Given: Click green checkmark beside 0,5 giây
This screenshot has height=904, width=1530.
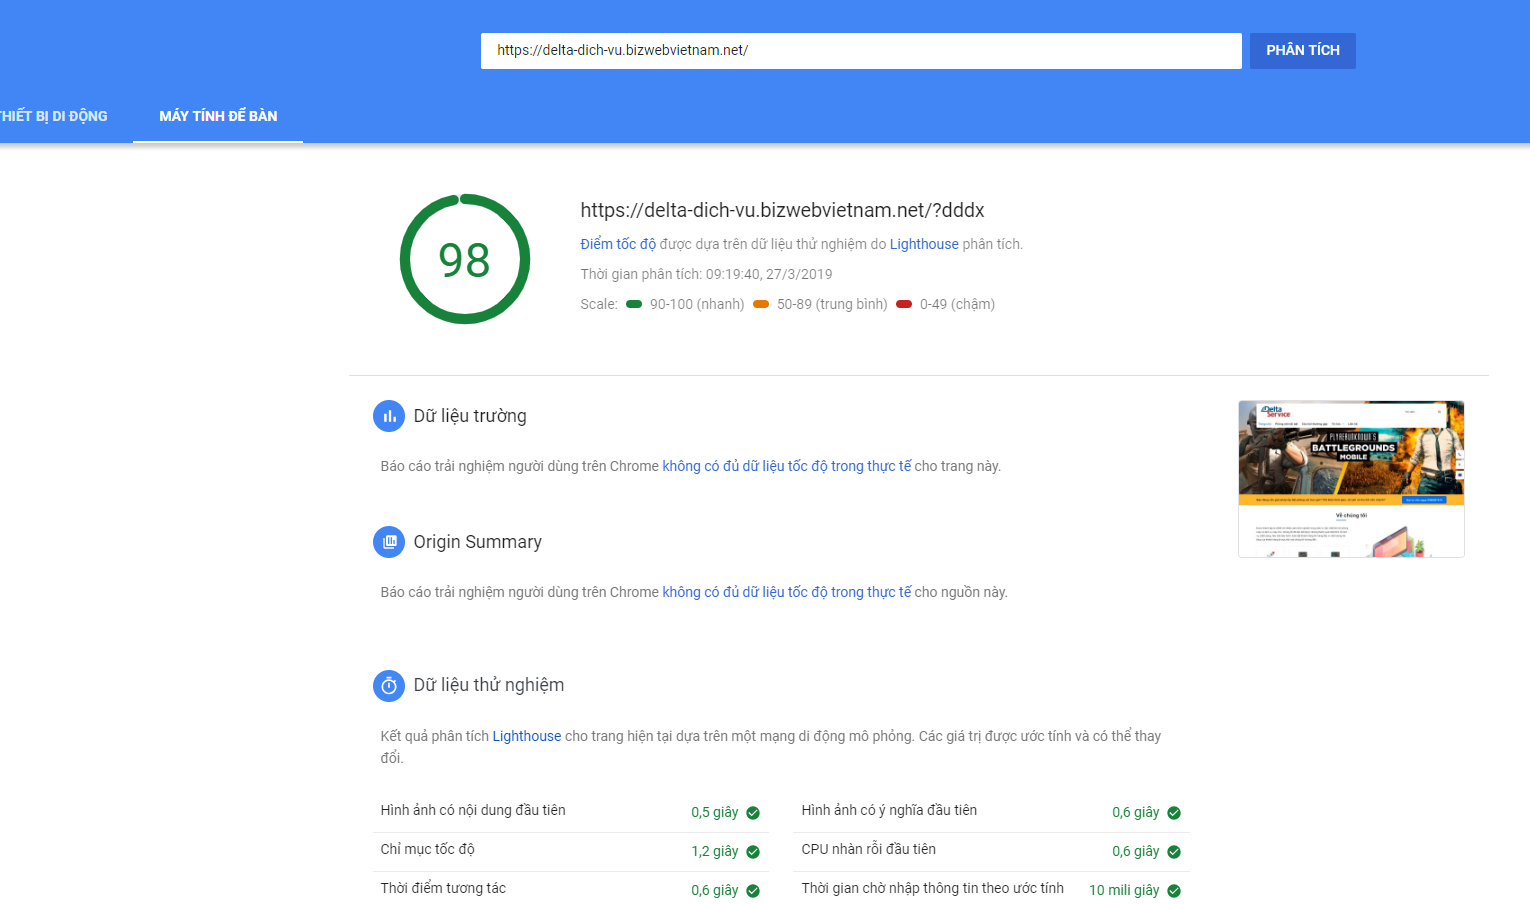Looking at the screenshot, I should tap(753, 813).
